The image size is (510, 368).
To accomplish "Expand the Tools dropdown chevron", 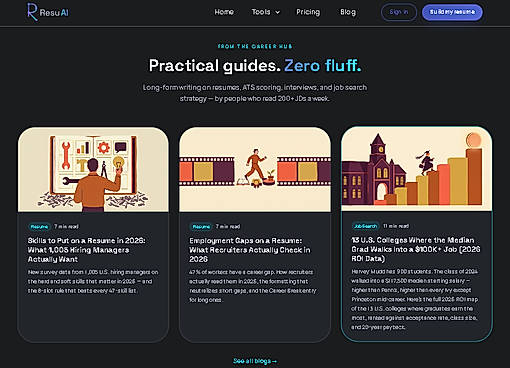I will pyautogui.click(x=277, y=12).
